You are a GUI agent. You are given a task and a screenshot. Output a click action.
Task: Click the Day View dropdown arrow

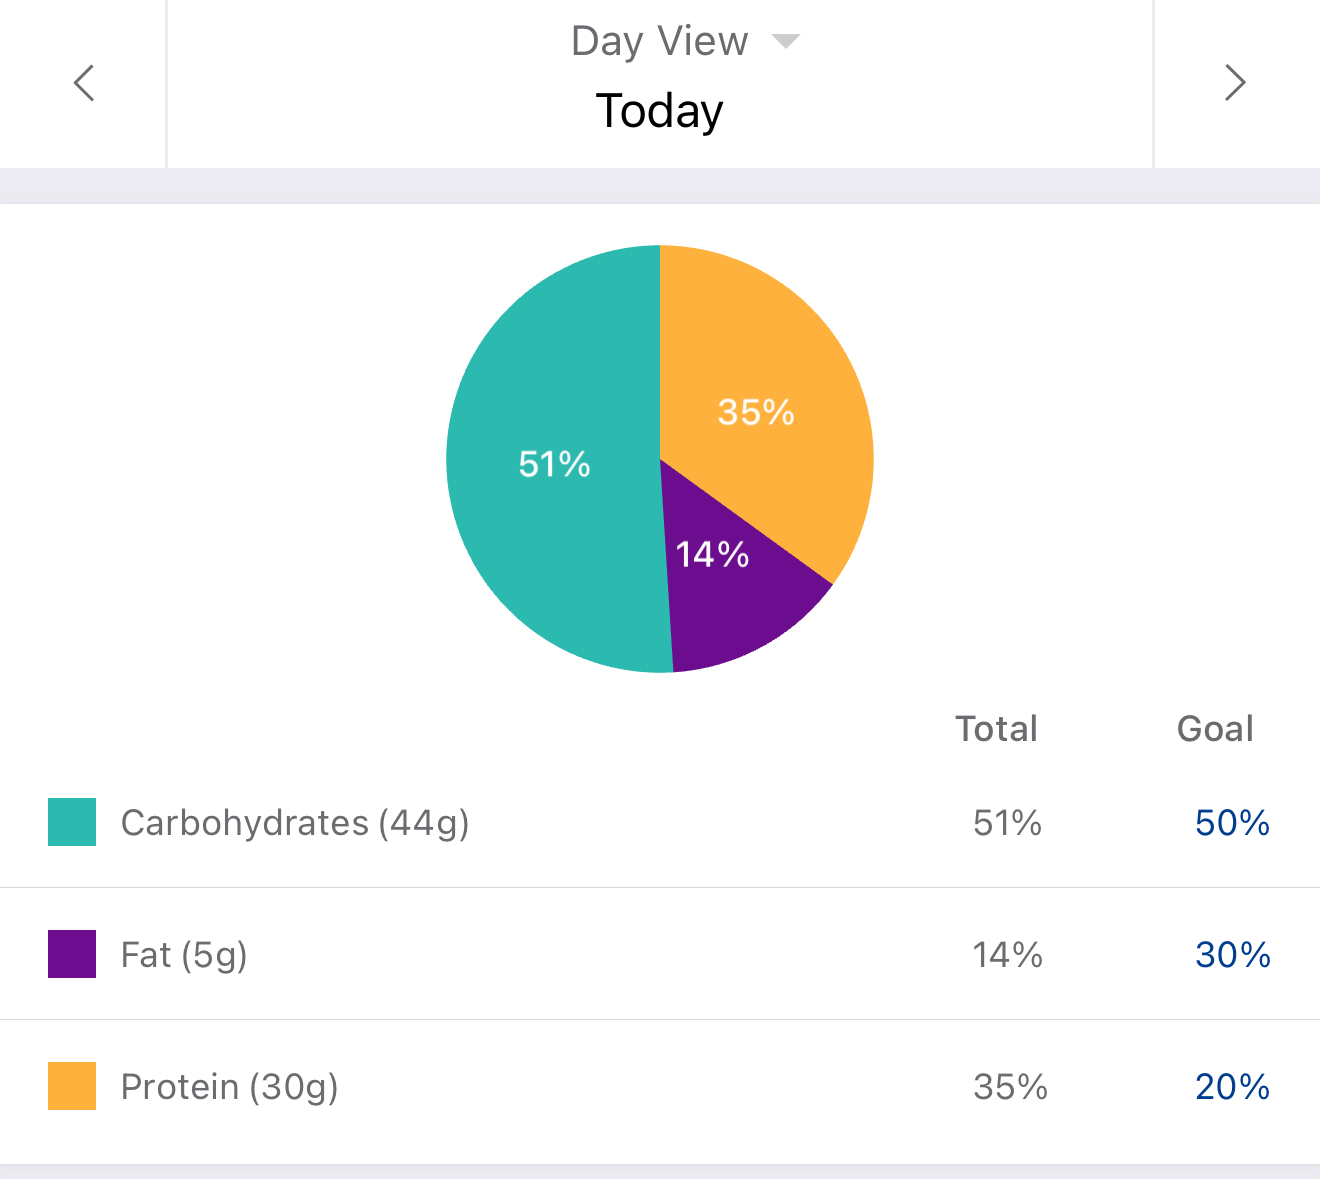(x=786, y=42)
